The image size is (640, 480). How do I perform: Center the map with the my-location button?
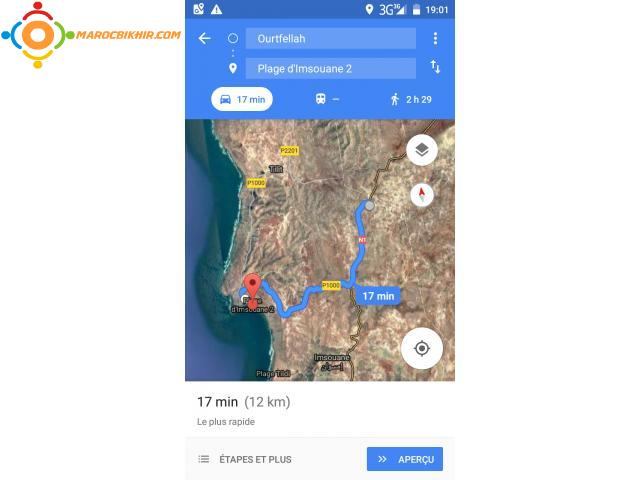[x=422, y=349]
